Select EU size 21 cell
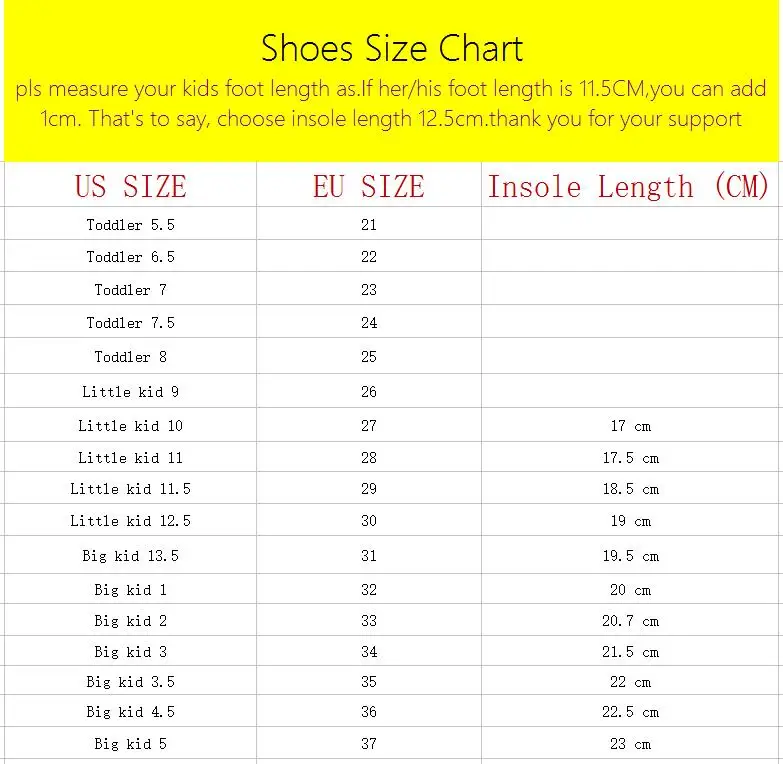The height and width of the screenshot is (764, 783). click(x=369, y=225)
